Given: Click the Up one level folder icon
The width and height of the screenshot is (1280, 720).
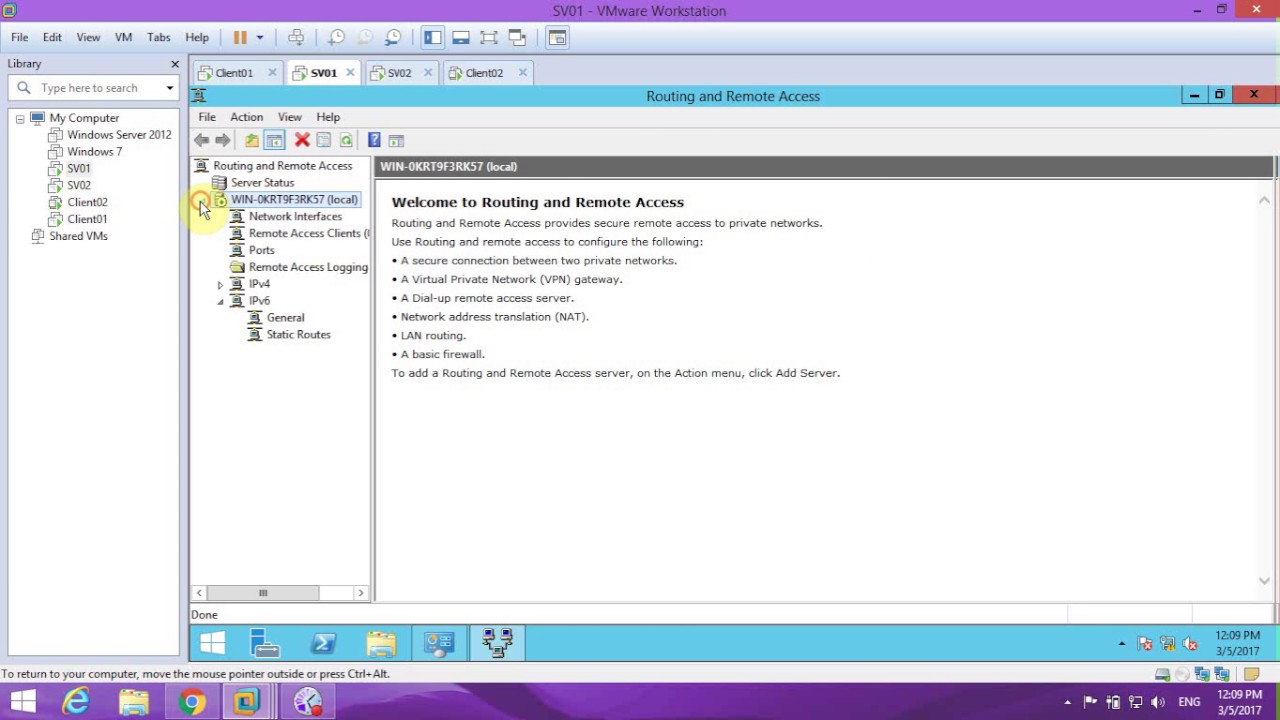Looking at the screenshot, I should (x=252, y=140).
